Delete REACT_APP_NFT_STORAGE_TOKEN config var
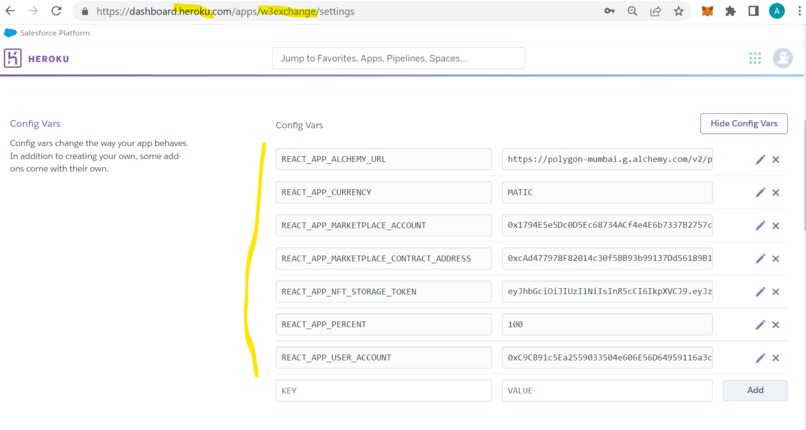The width and height of the screenshot is (806, 430). pyautogui.click(x=776, y=292)
